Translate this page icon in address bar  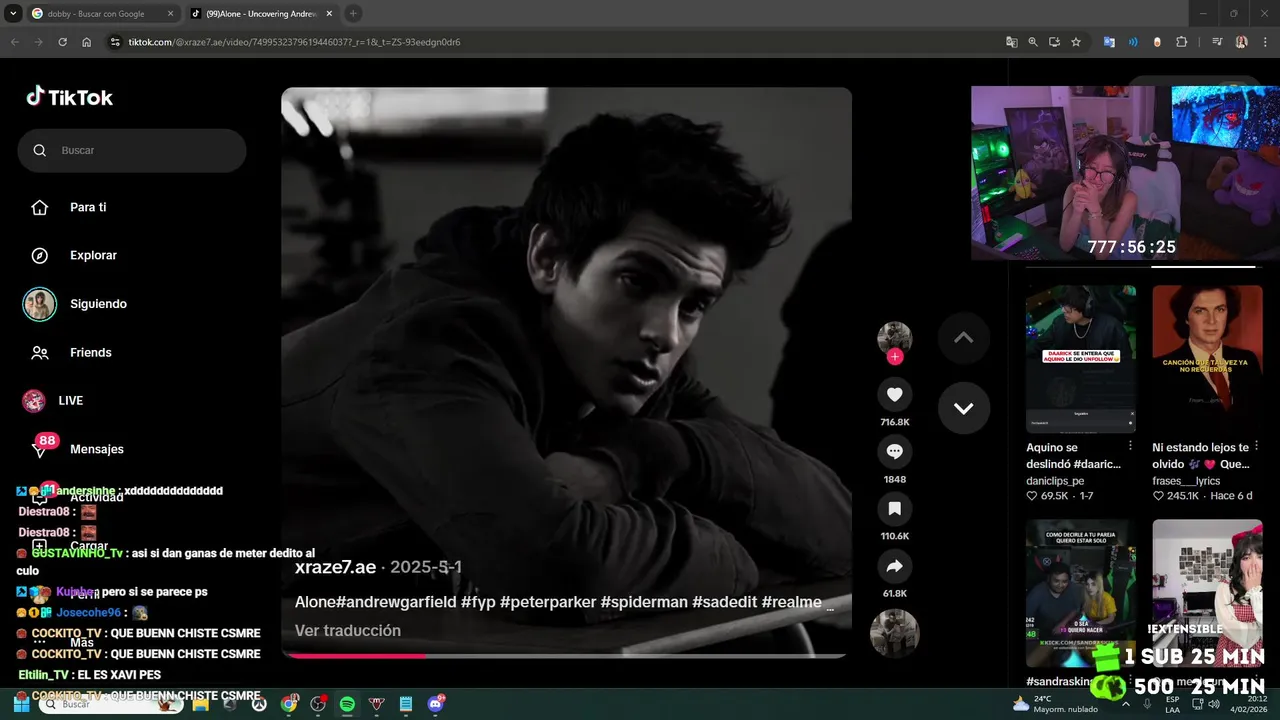tap(1012, 42)
